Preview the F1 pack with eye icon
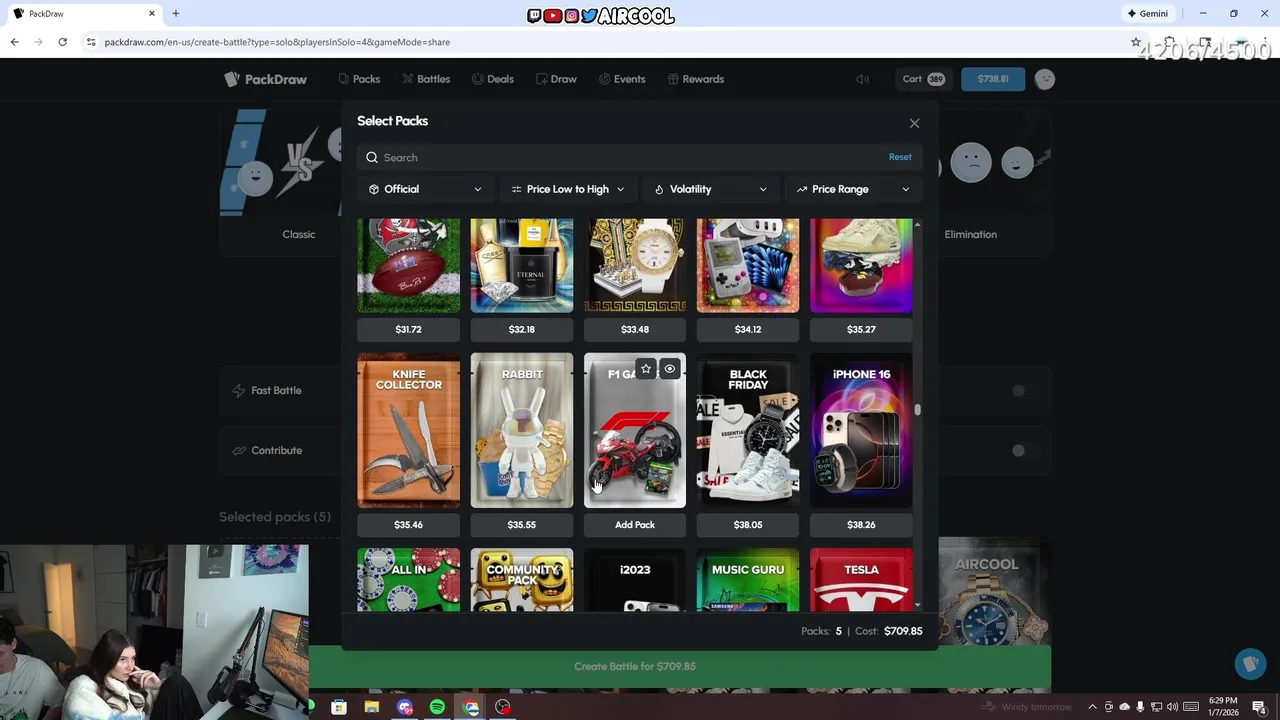The width and height of the screenshot is (1280, 720). [x=670, y=369]
